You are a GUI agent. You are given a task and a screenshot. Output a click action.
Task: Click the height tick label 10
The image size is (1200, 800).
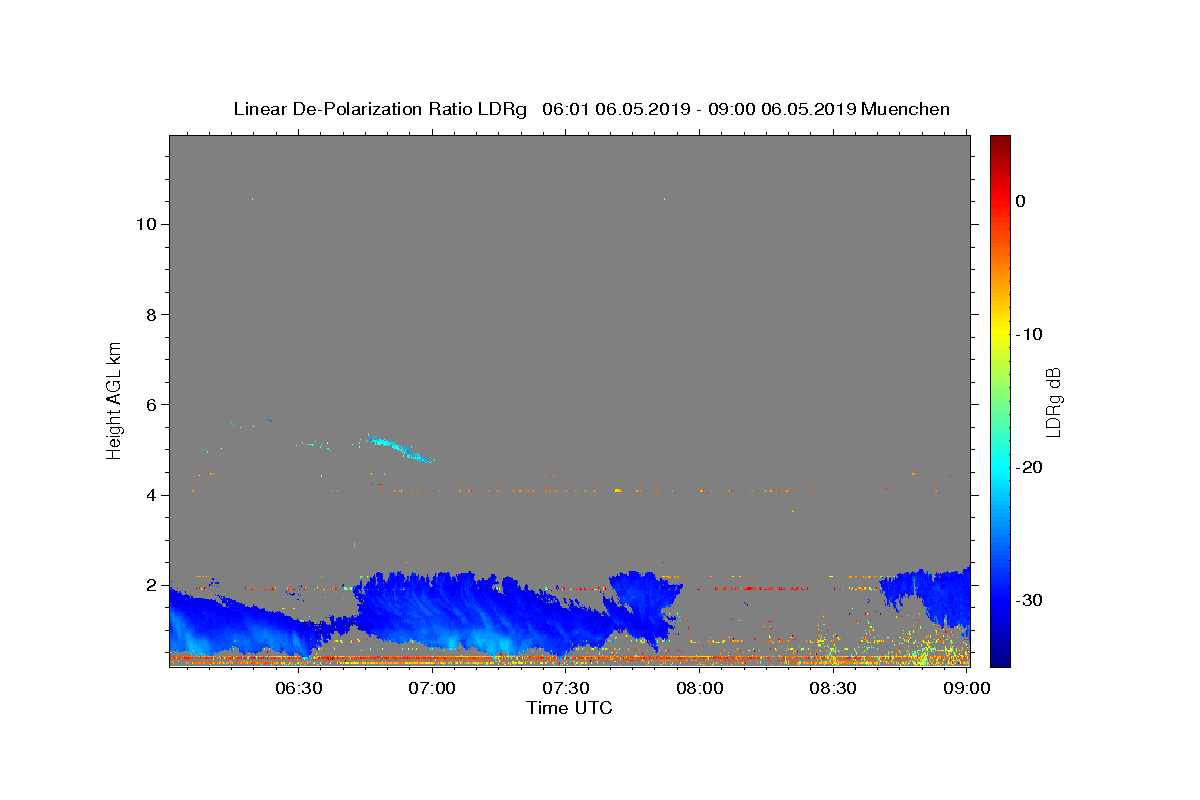[146, 224]
